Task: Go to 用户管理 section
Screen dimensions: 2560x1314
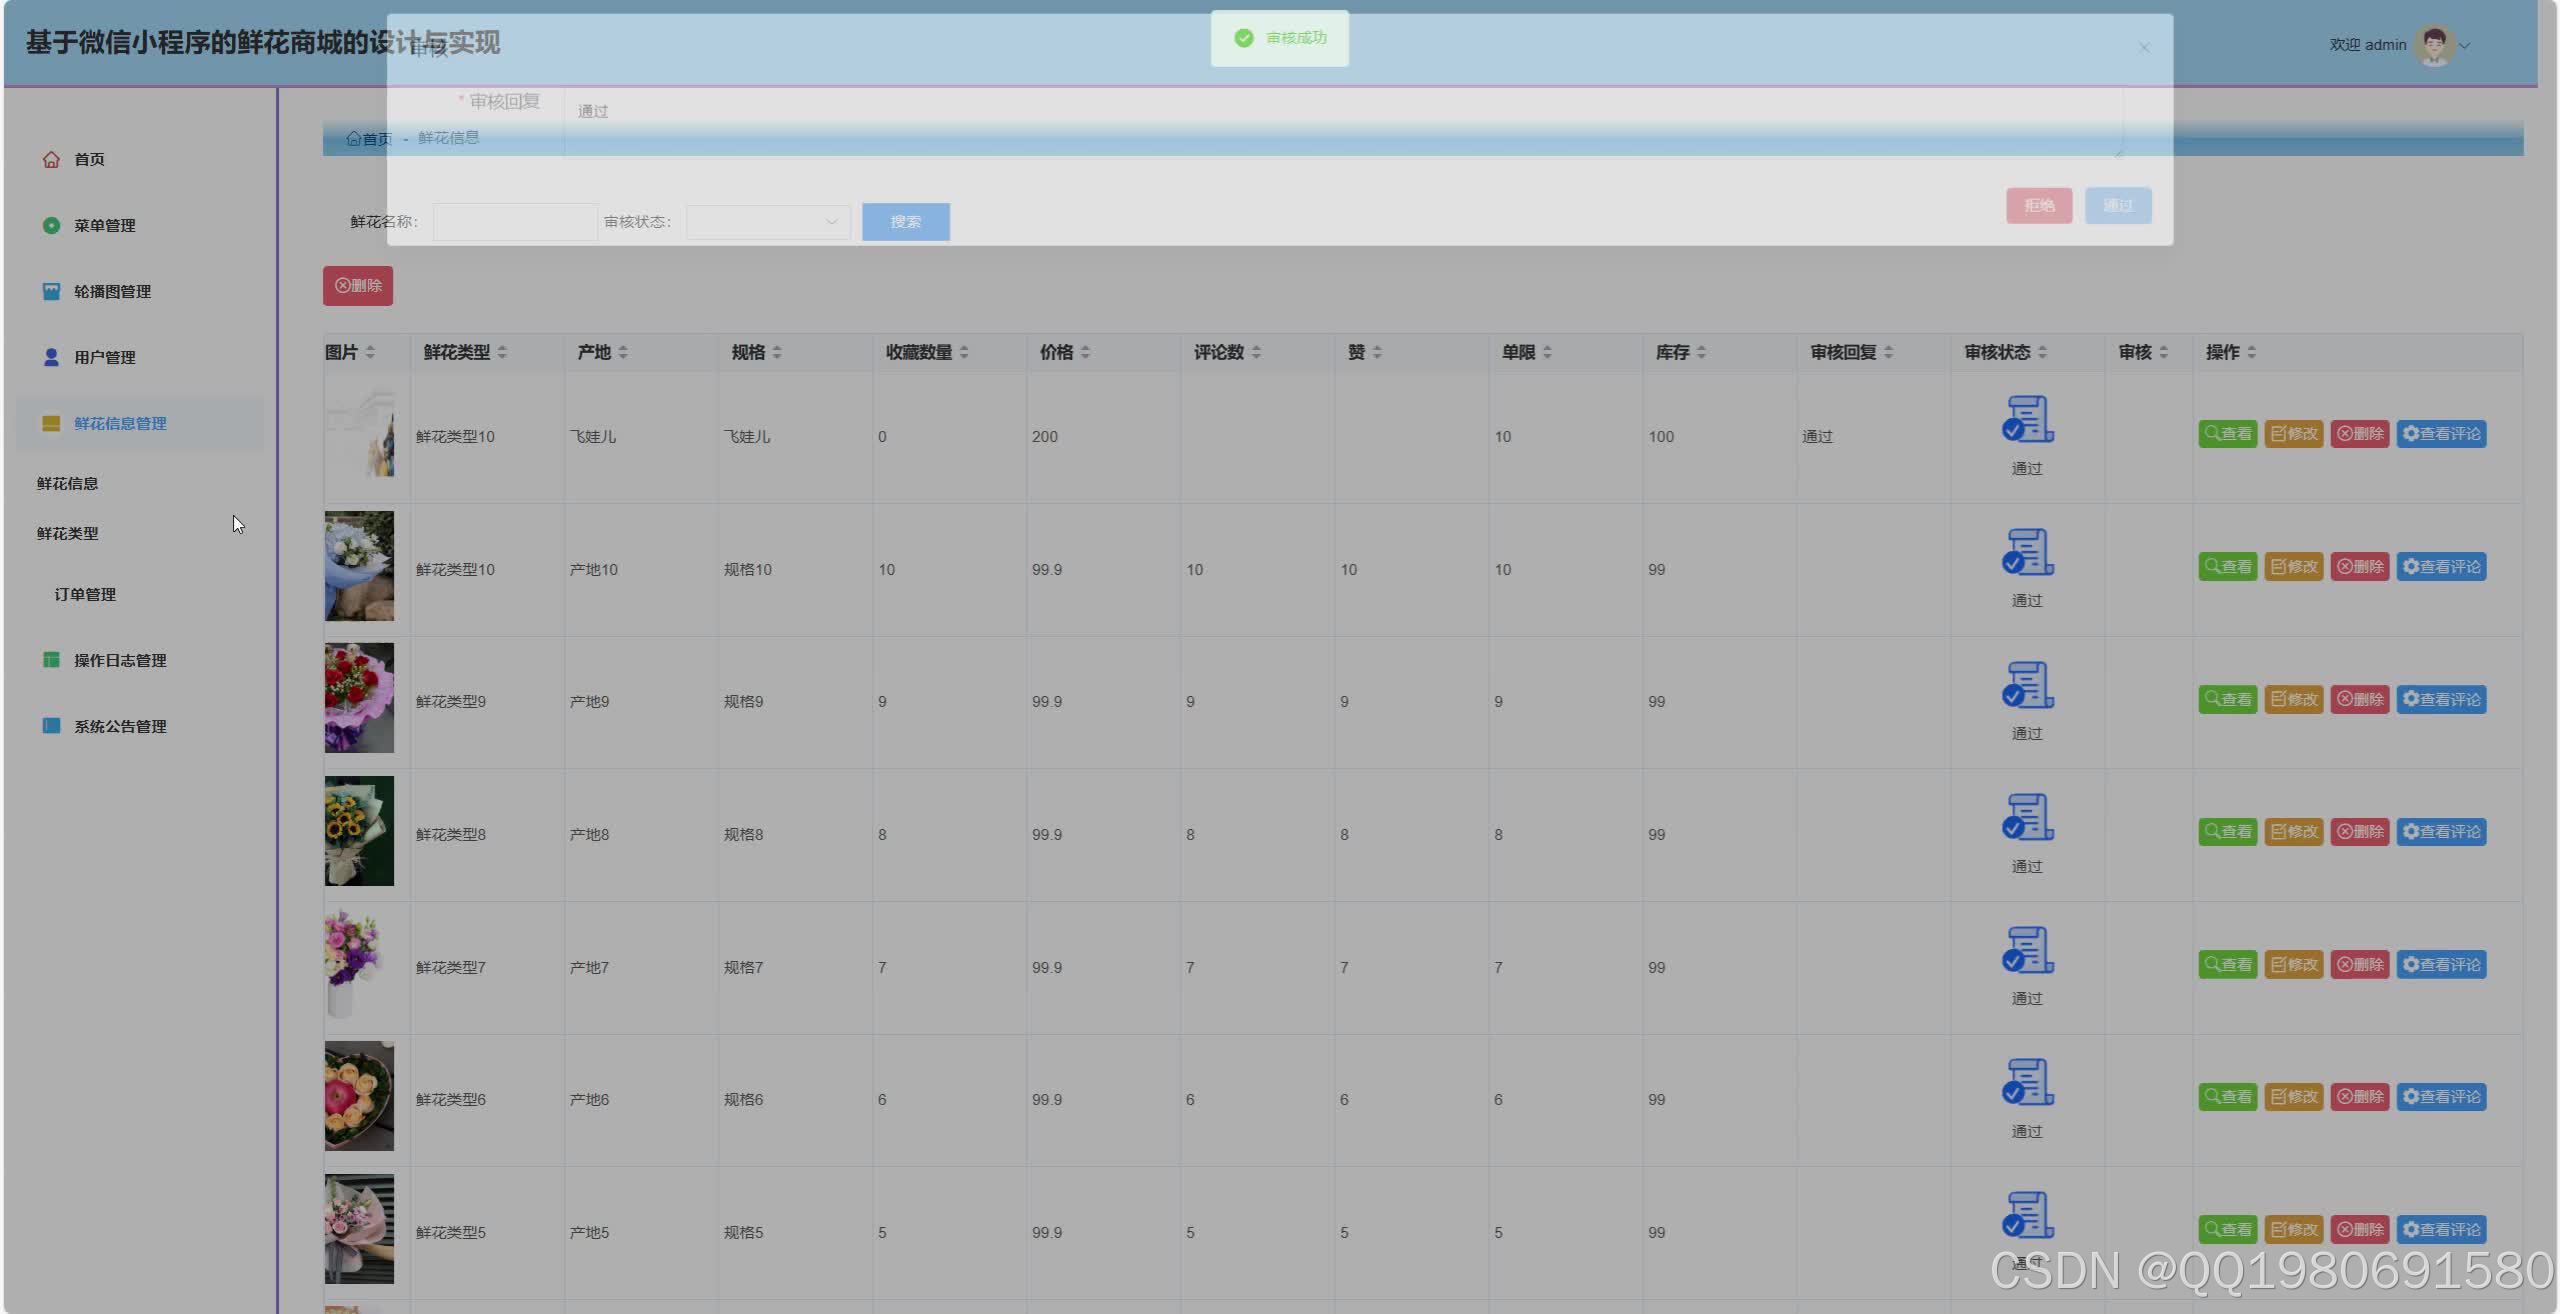Action: (x=104, y=357)
